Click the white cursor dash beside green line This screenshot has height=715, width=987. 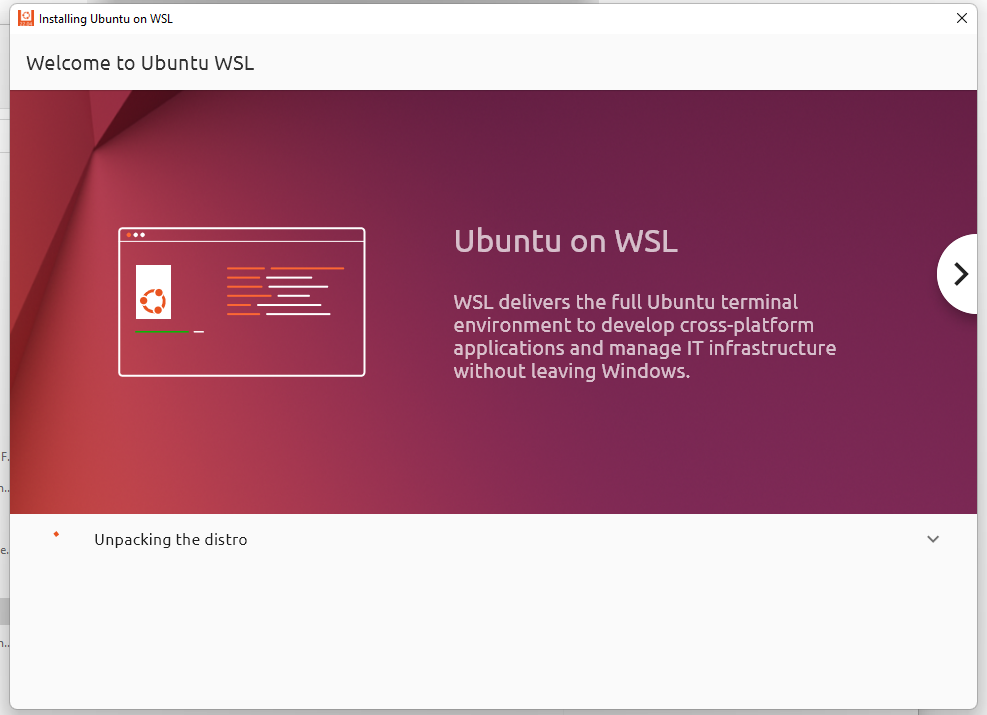(x=199, y=332)
